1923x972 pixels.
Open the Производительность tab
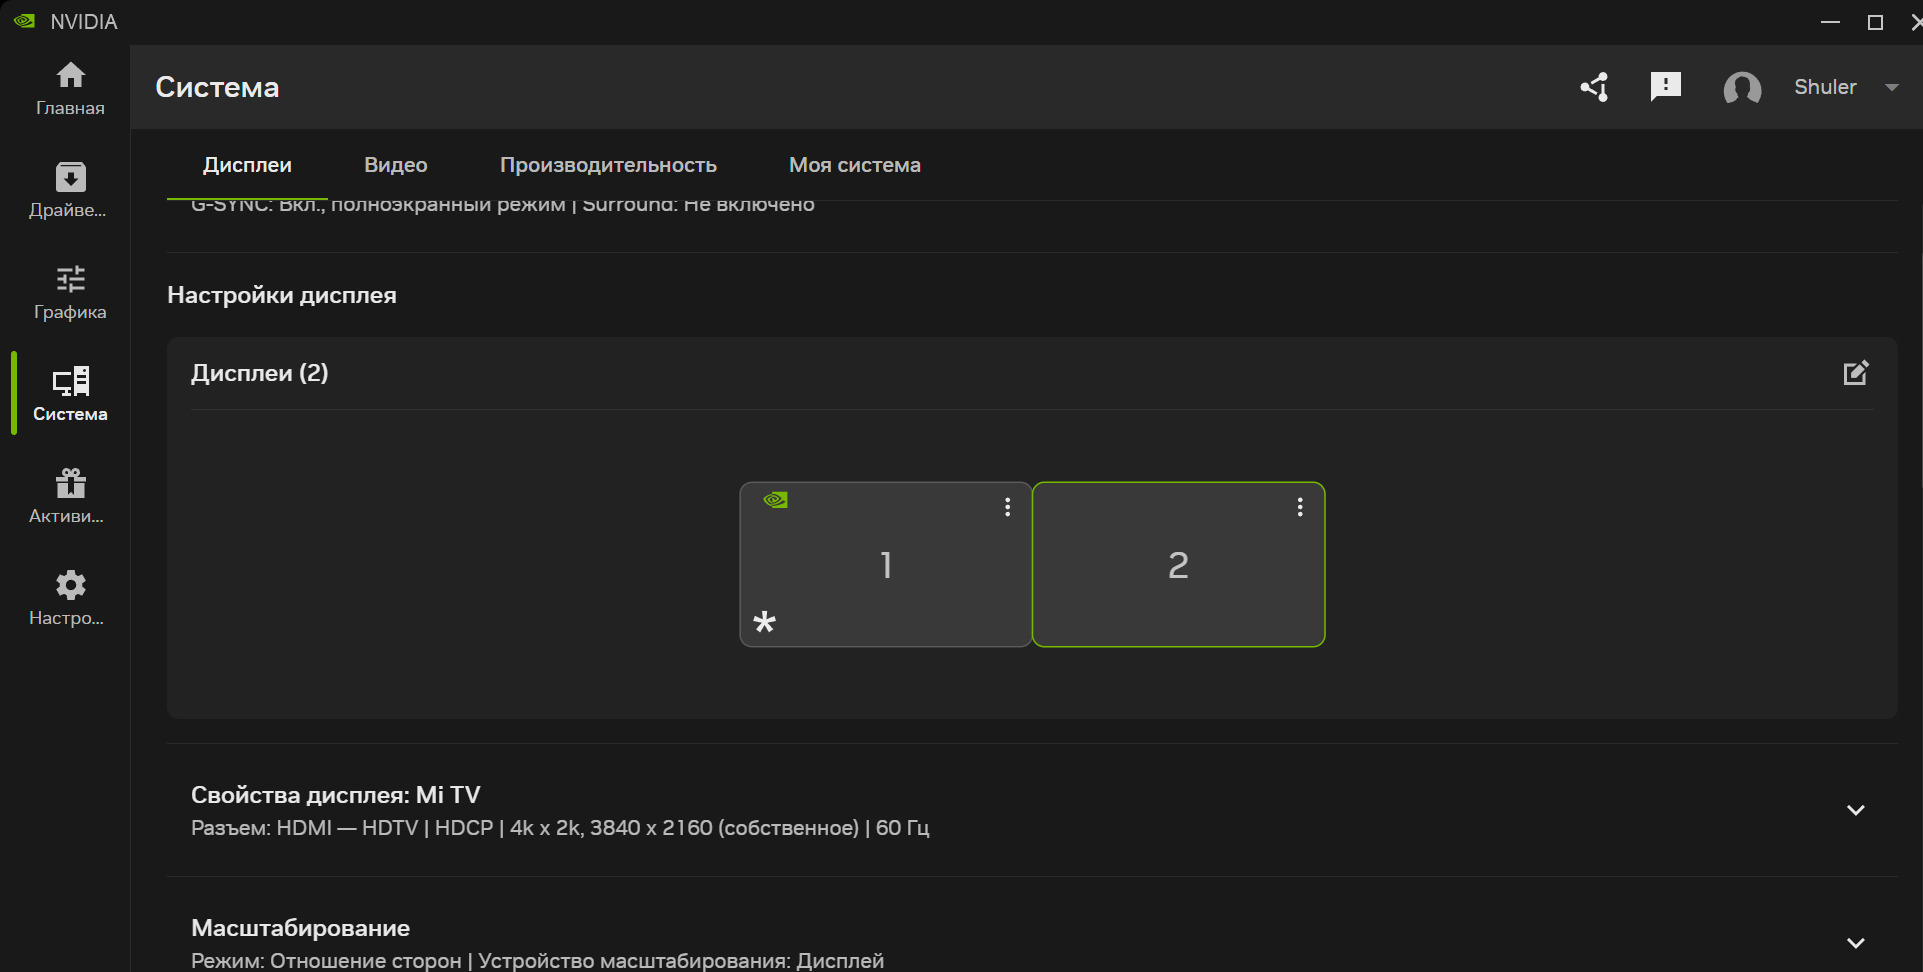click(x=608, y=165)
